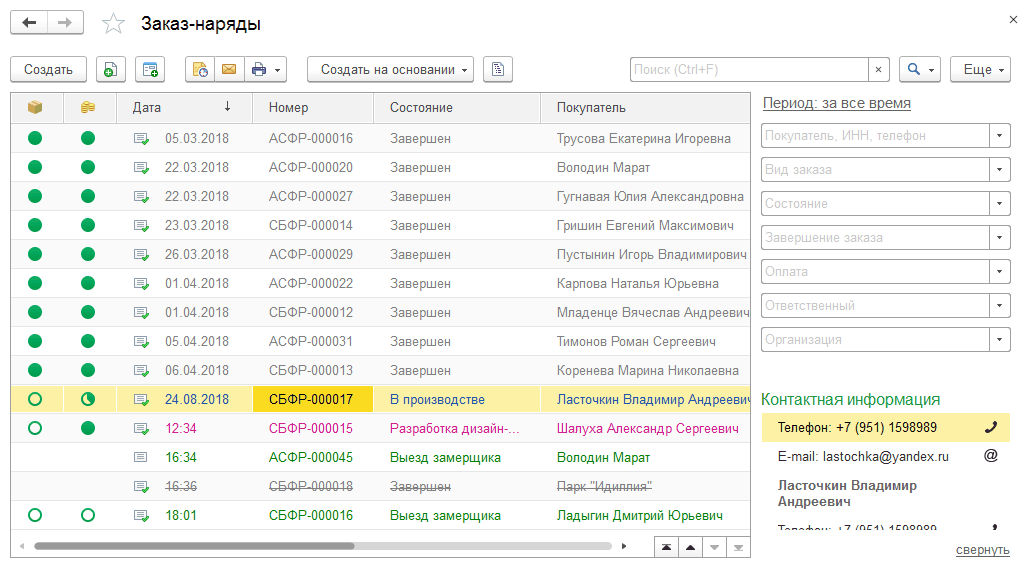
Task: Add Заказ-наряды to favorites with the star
Action: click(x=114, y=23)
